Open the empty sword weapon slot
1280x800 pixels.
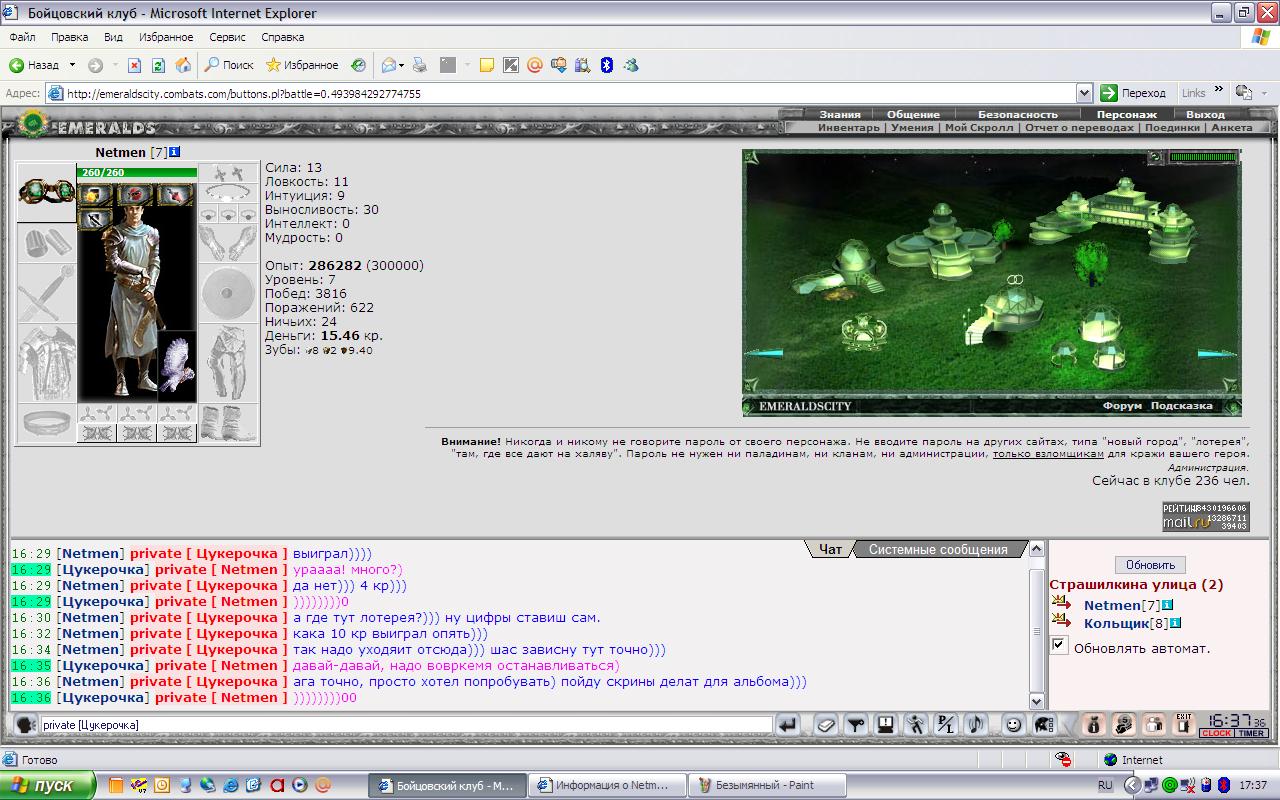tap(47, 293)
